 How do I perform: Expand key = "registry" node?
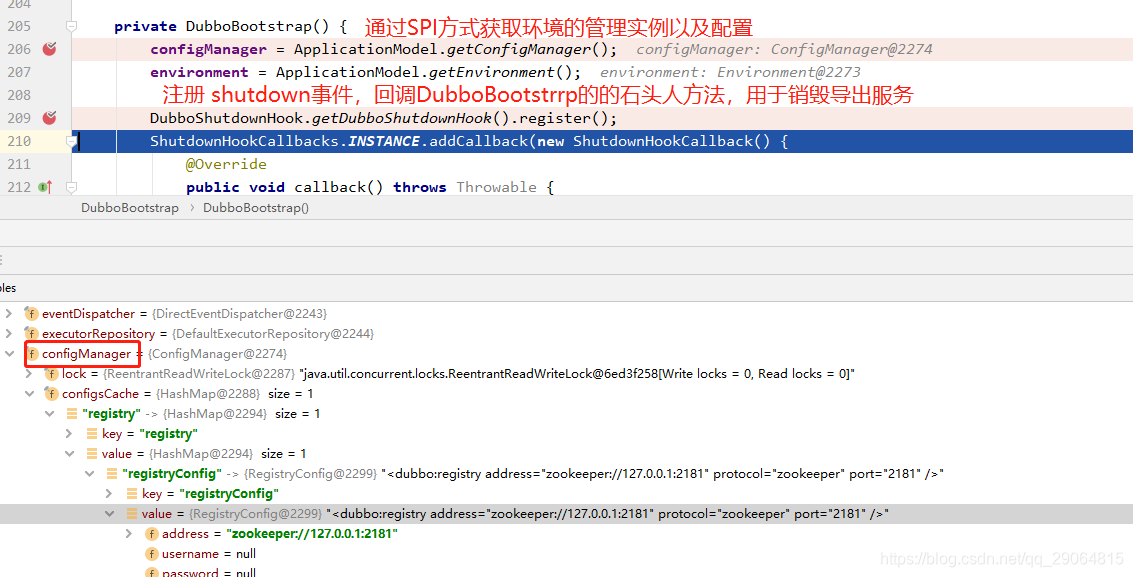point(69,433)
